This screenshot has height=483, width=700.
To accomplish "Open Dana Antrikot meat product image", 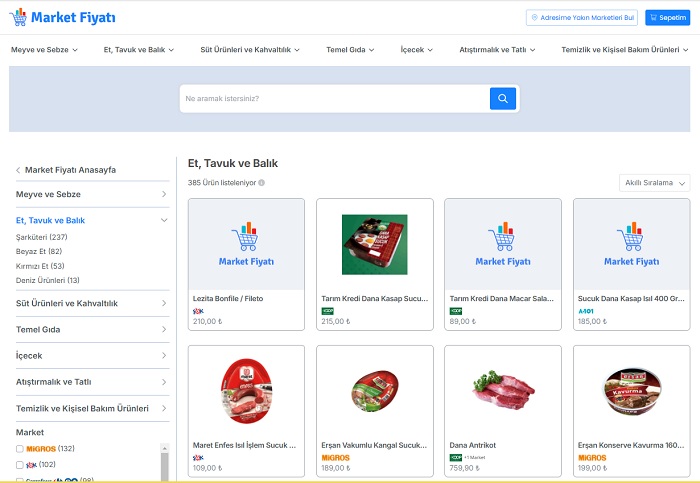I will 503,391.
